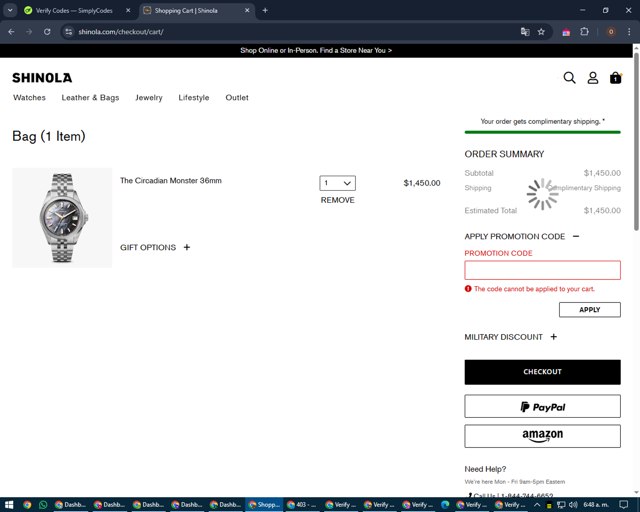The width and height of the screenshot is (640, 512).
Task: Click the browser address bar URL
Action: point(121,32)
